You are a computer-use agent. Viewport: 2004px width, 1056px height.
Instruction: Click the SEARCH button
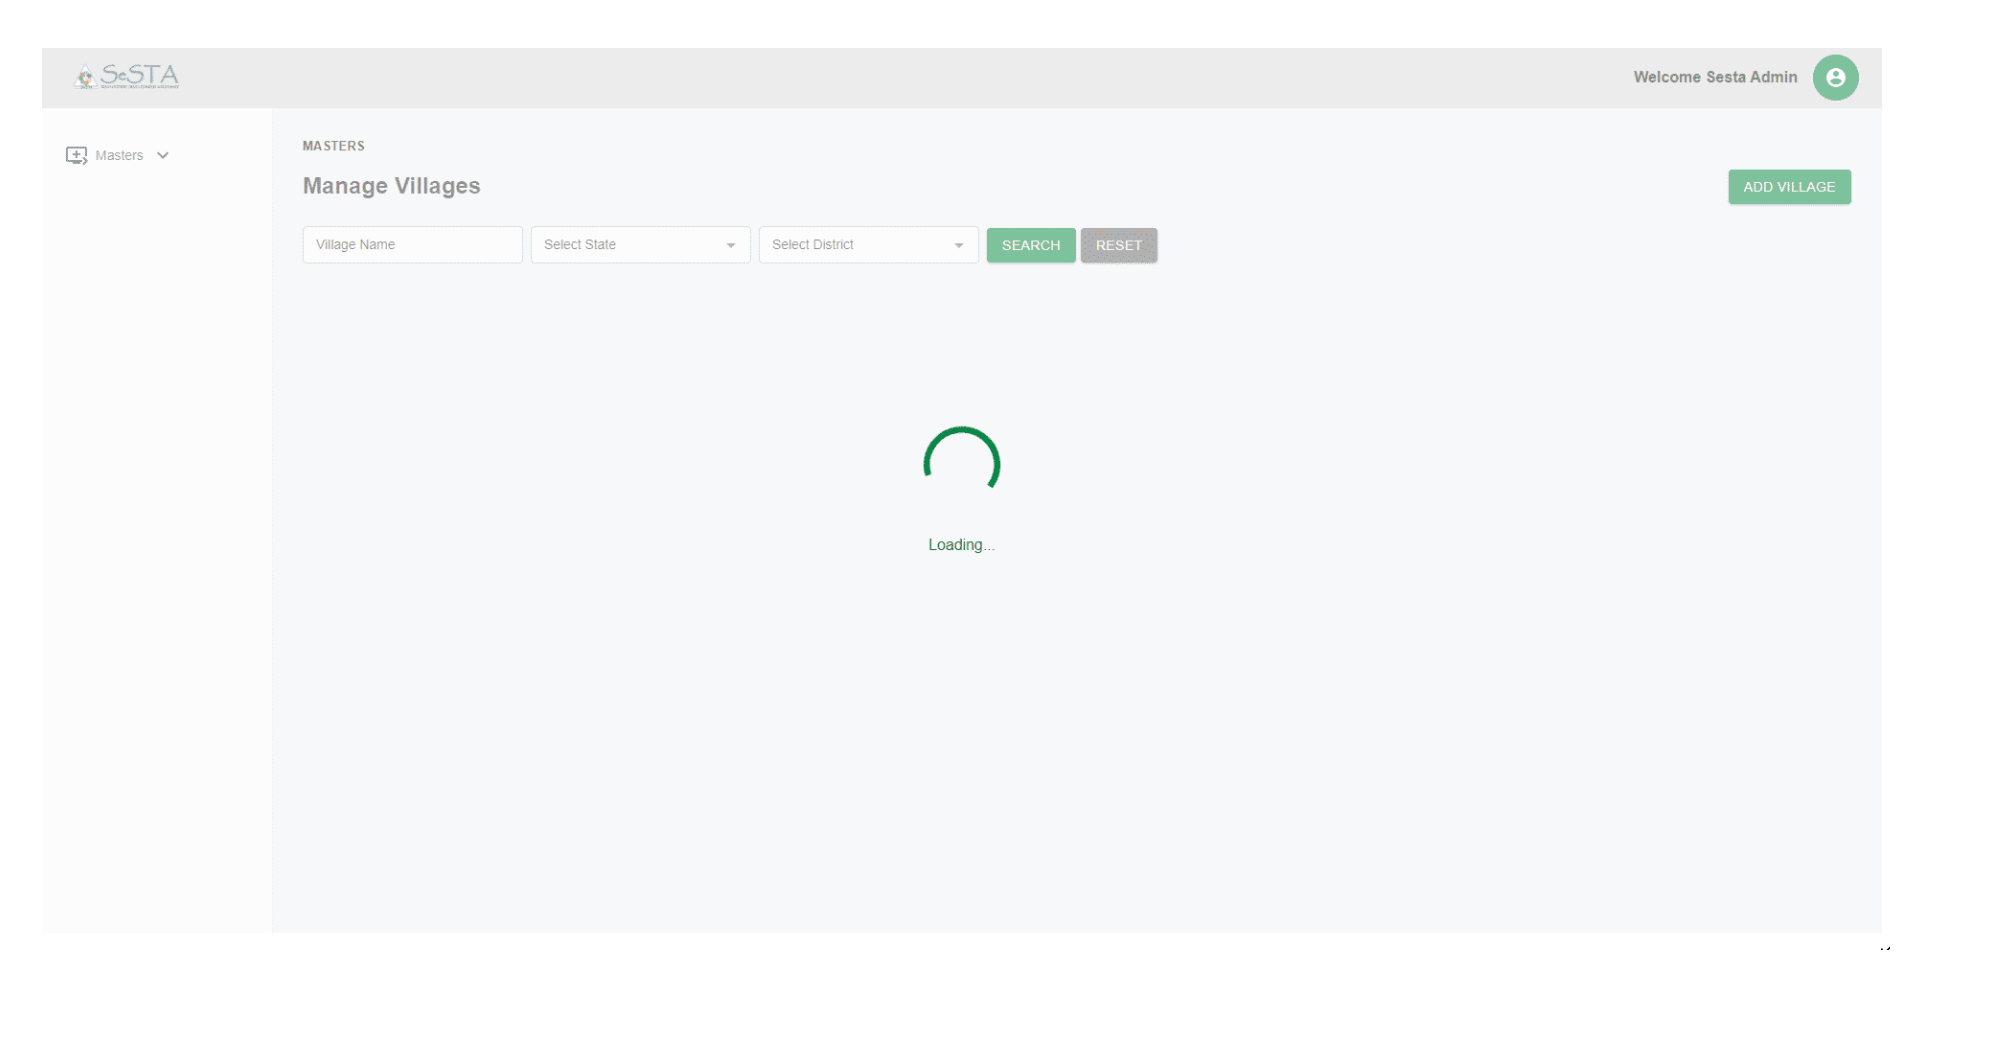tap(1031, 245)
